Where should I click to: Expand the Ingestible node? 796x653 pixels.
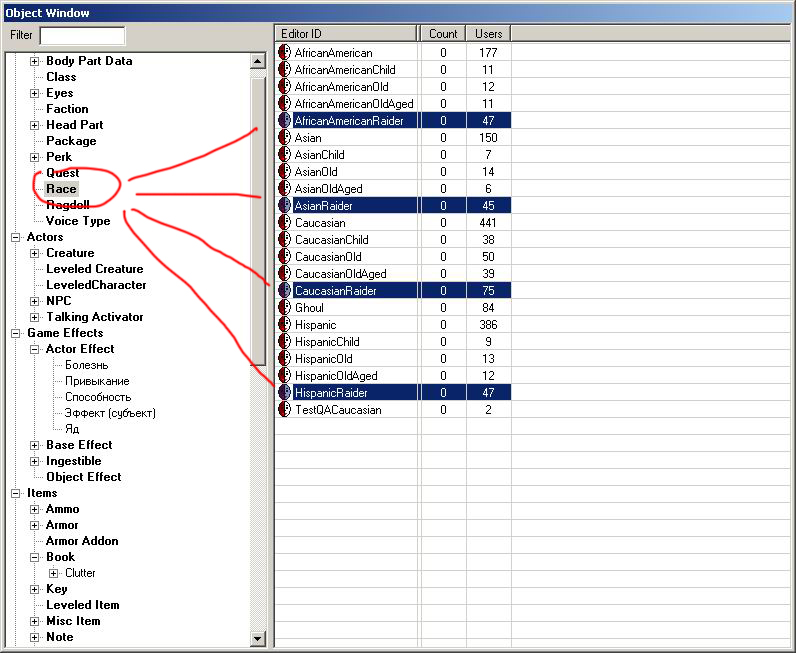35,462
